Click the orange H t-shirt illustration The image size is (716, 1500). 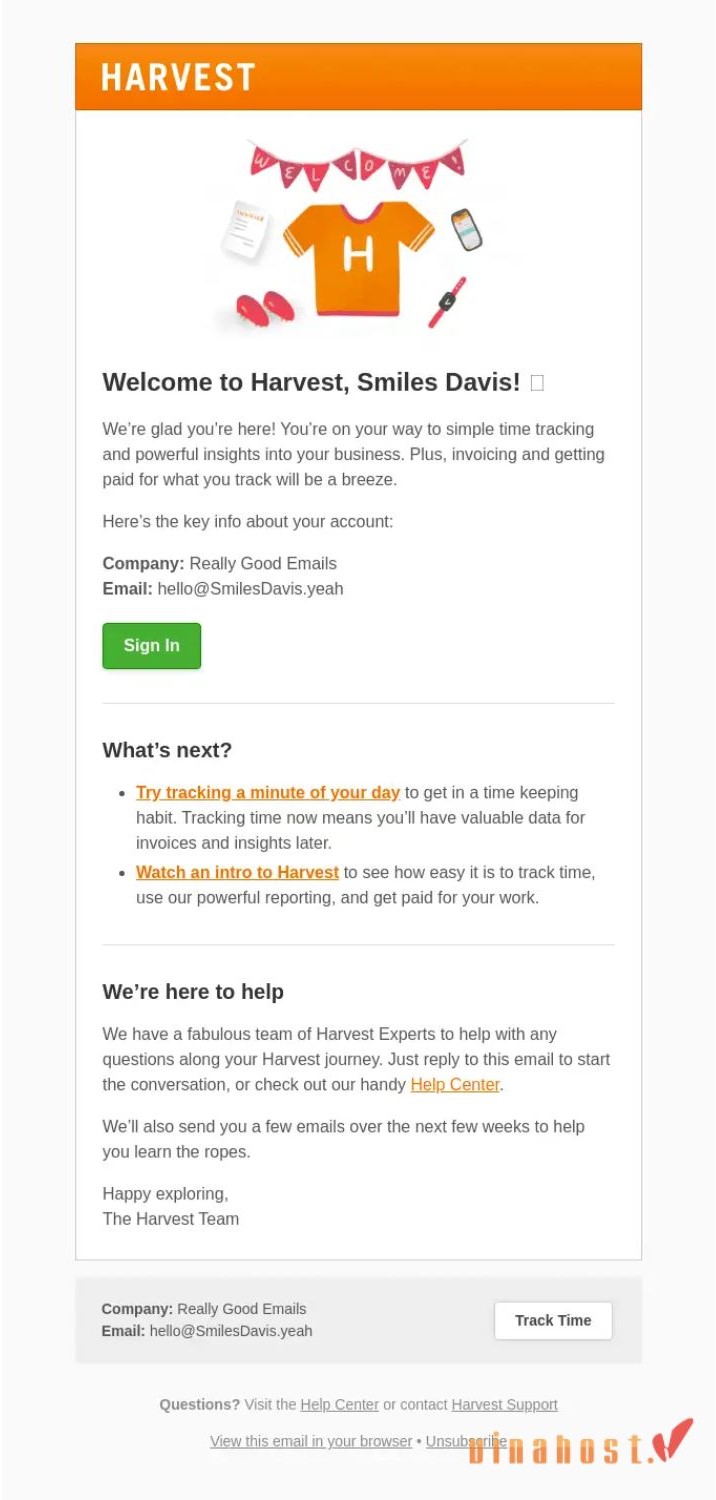pos(358,257)
